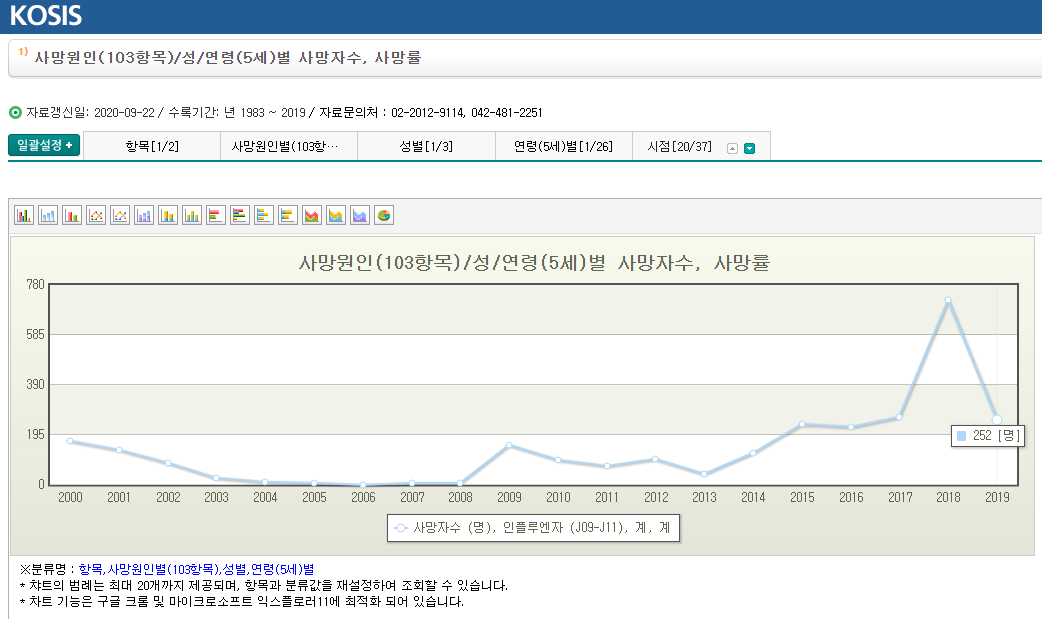Switch to the 성별[1/3] tab
The height and width of the screenshot is (619, 1042).
426,145
